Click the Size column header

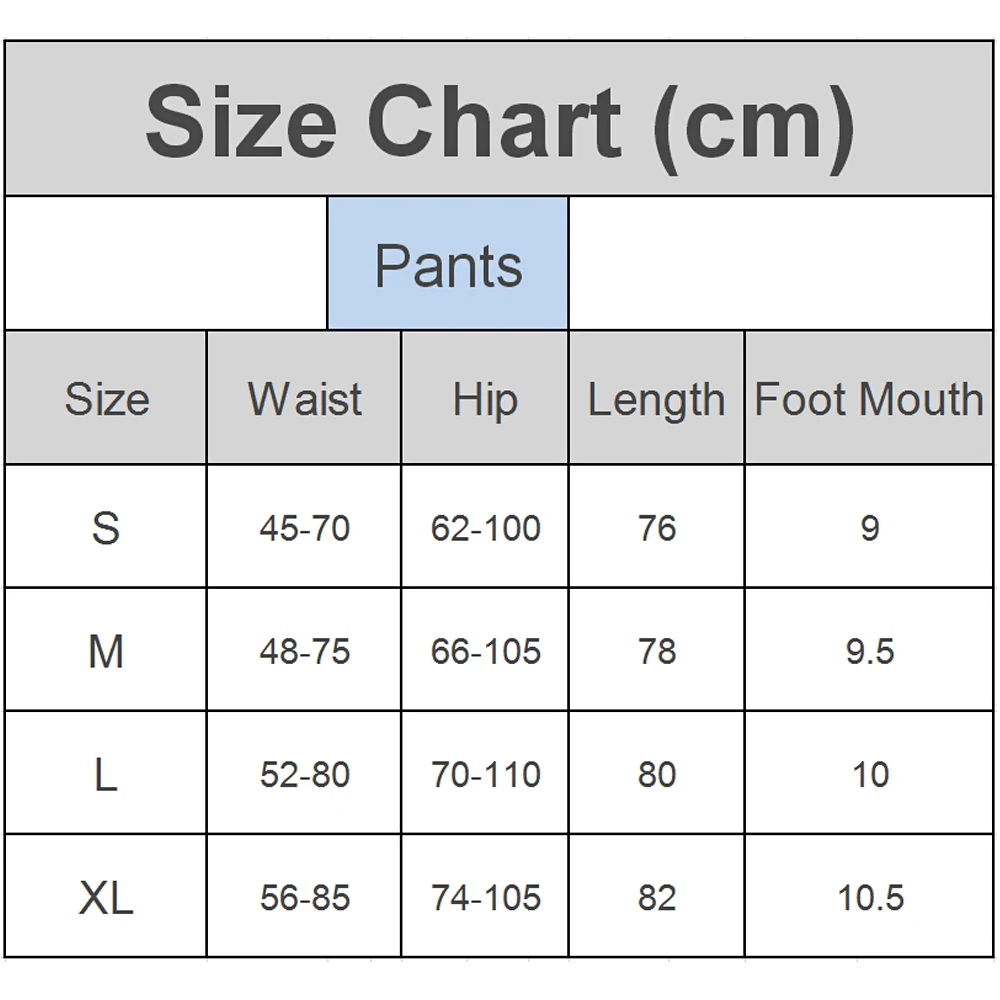pyautogui.click(x=106, y=399)
